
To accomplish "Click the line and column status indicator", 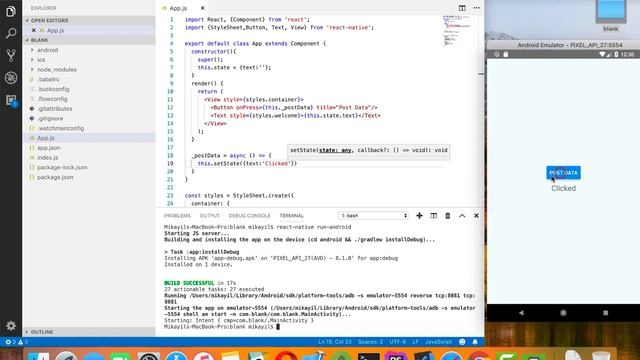I will click(335, 342).
